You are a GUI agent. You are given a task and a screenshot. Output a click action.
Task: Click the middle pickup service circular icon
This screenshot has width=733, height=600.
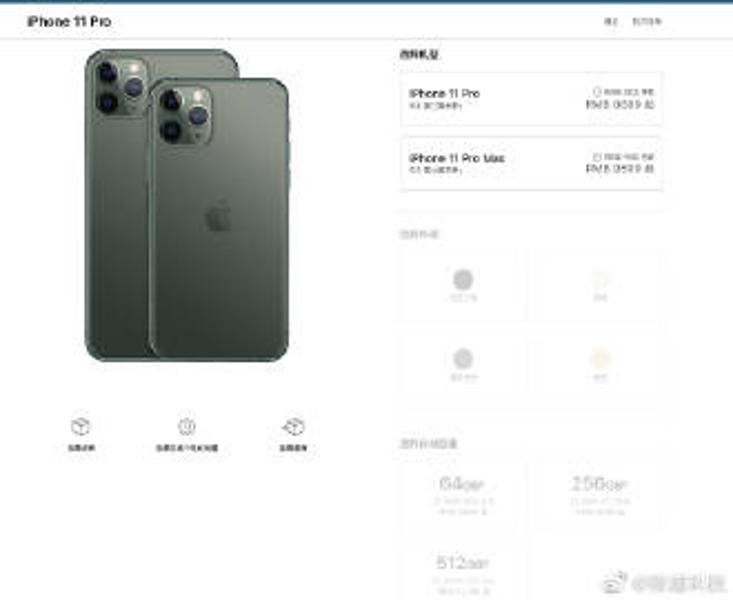coord(187,426)
